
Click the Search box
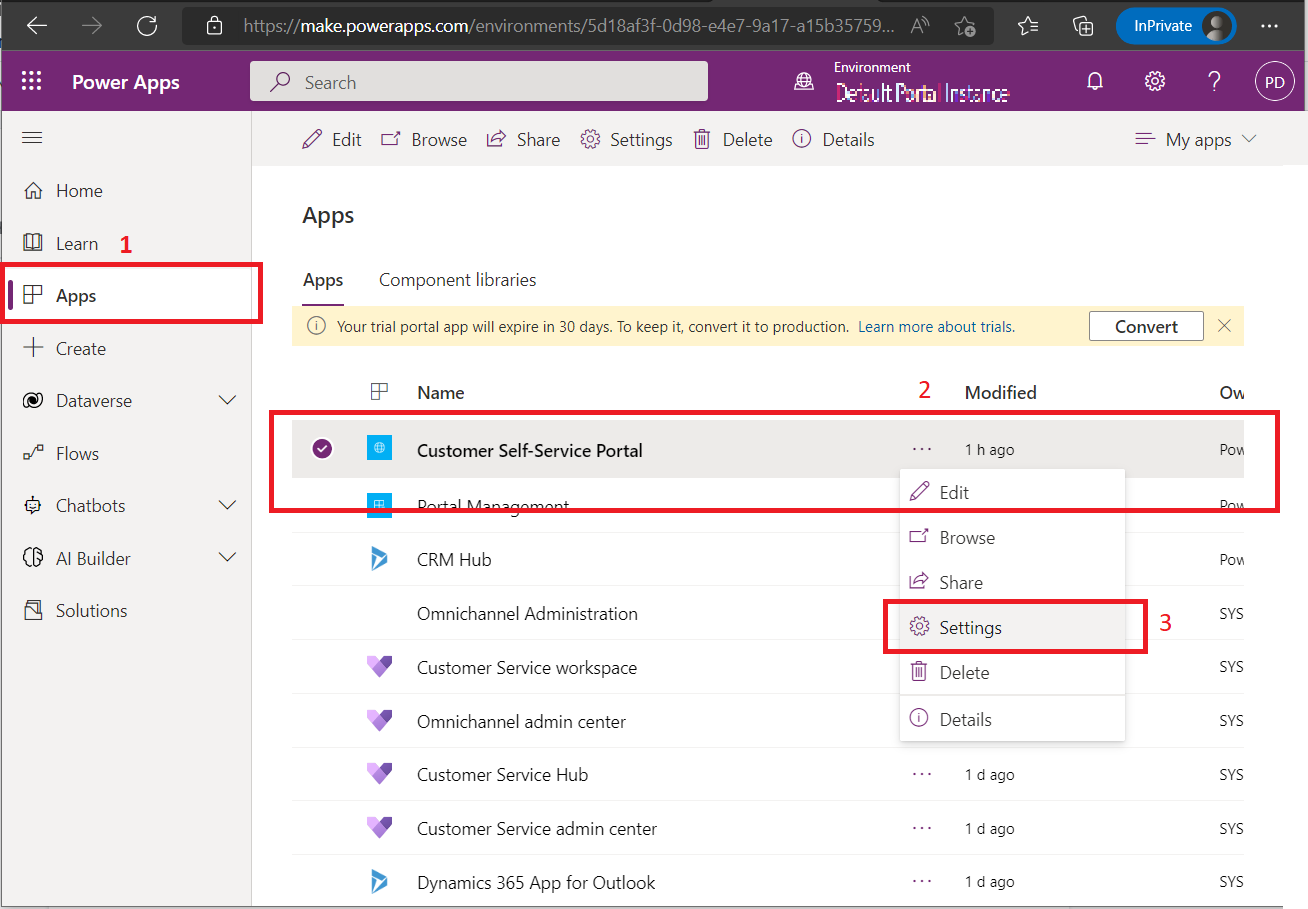[479, 82]
